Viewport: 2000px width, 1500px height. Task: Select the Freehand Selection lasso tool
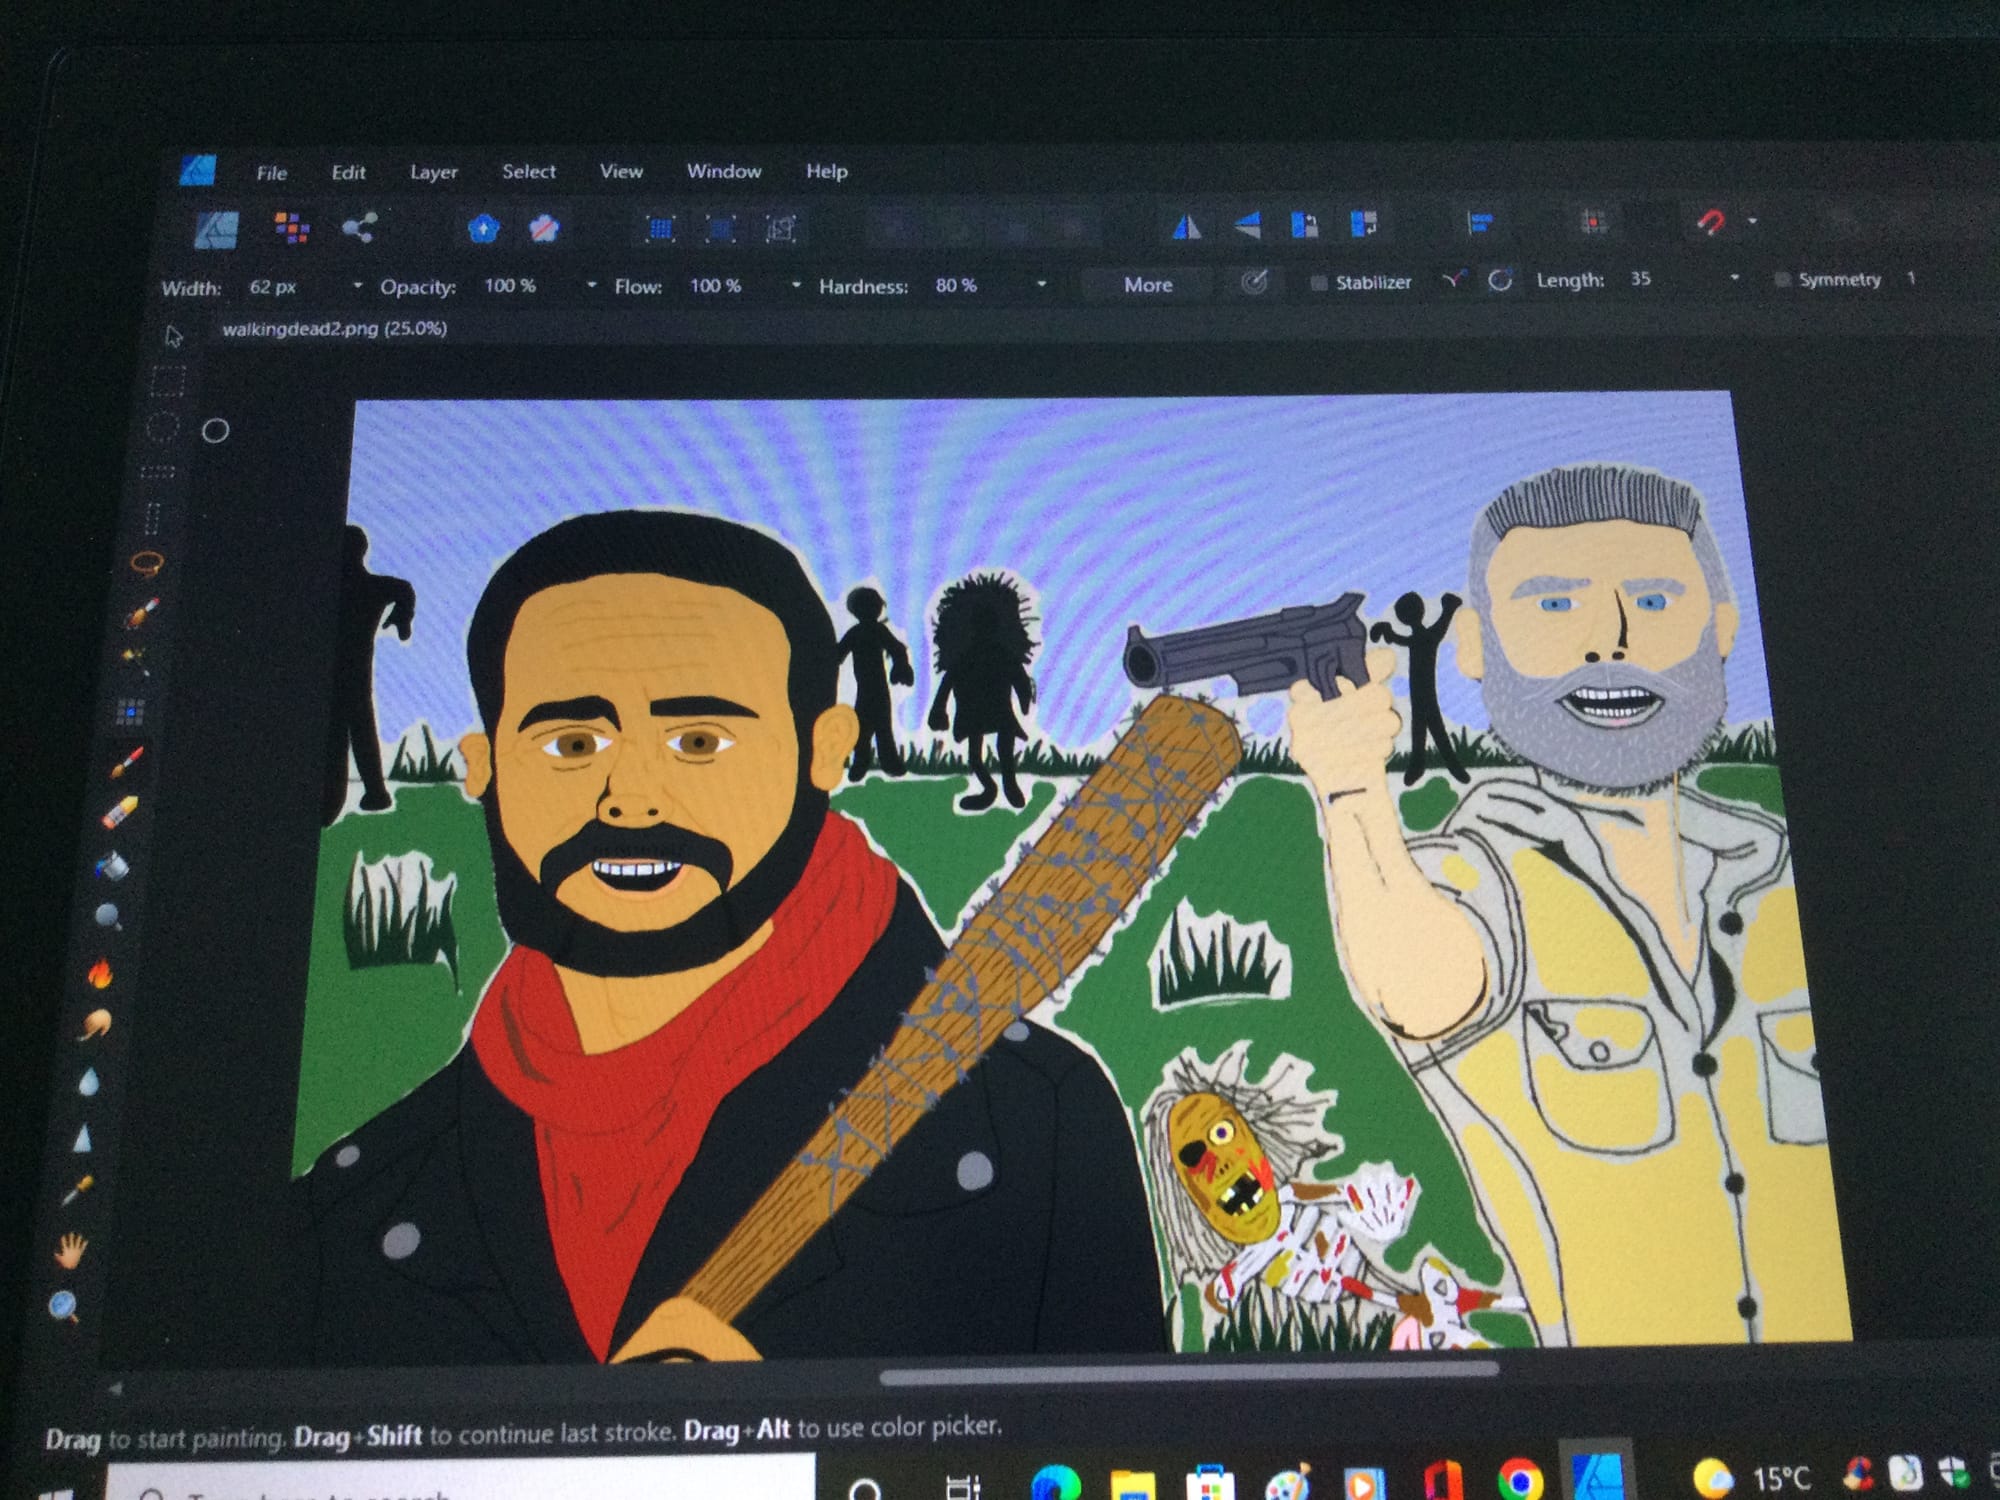(x=146, y=564)
